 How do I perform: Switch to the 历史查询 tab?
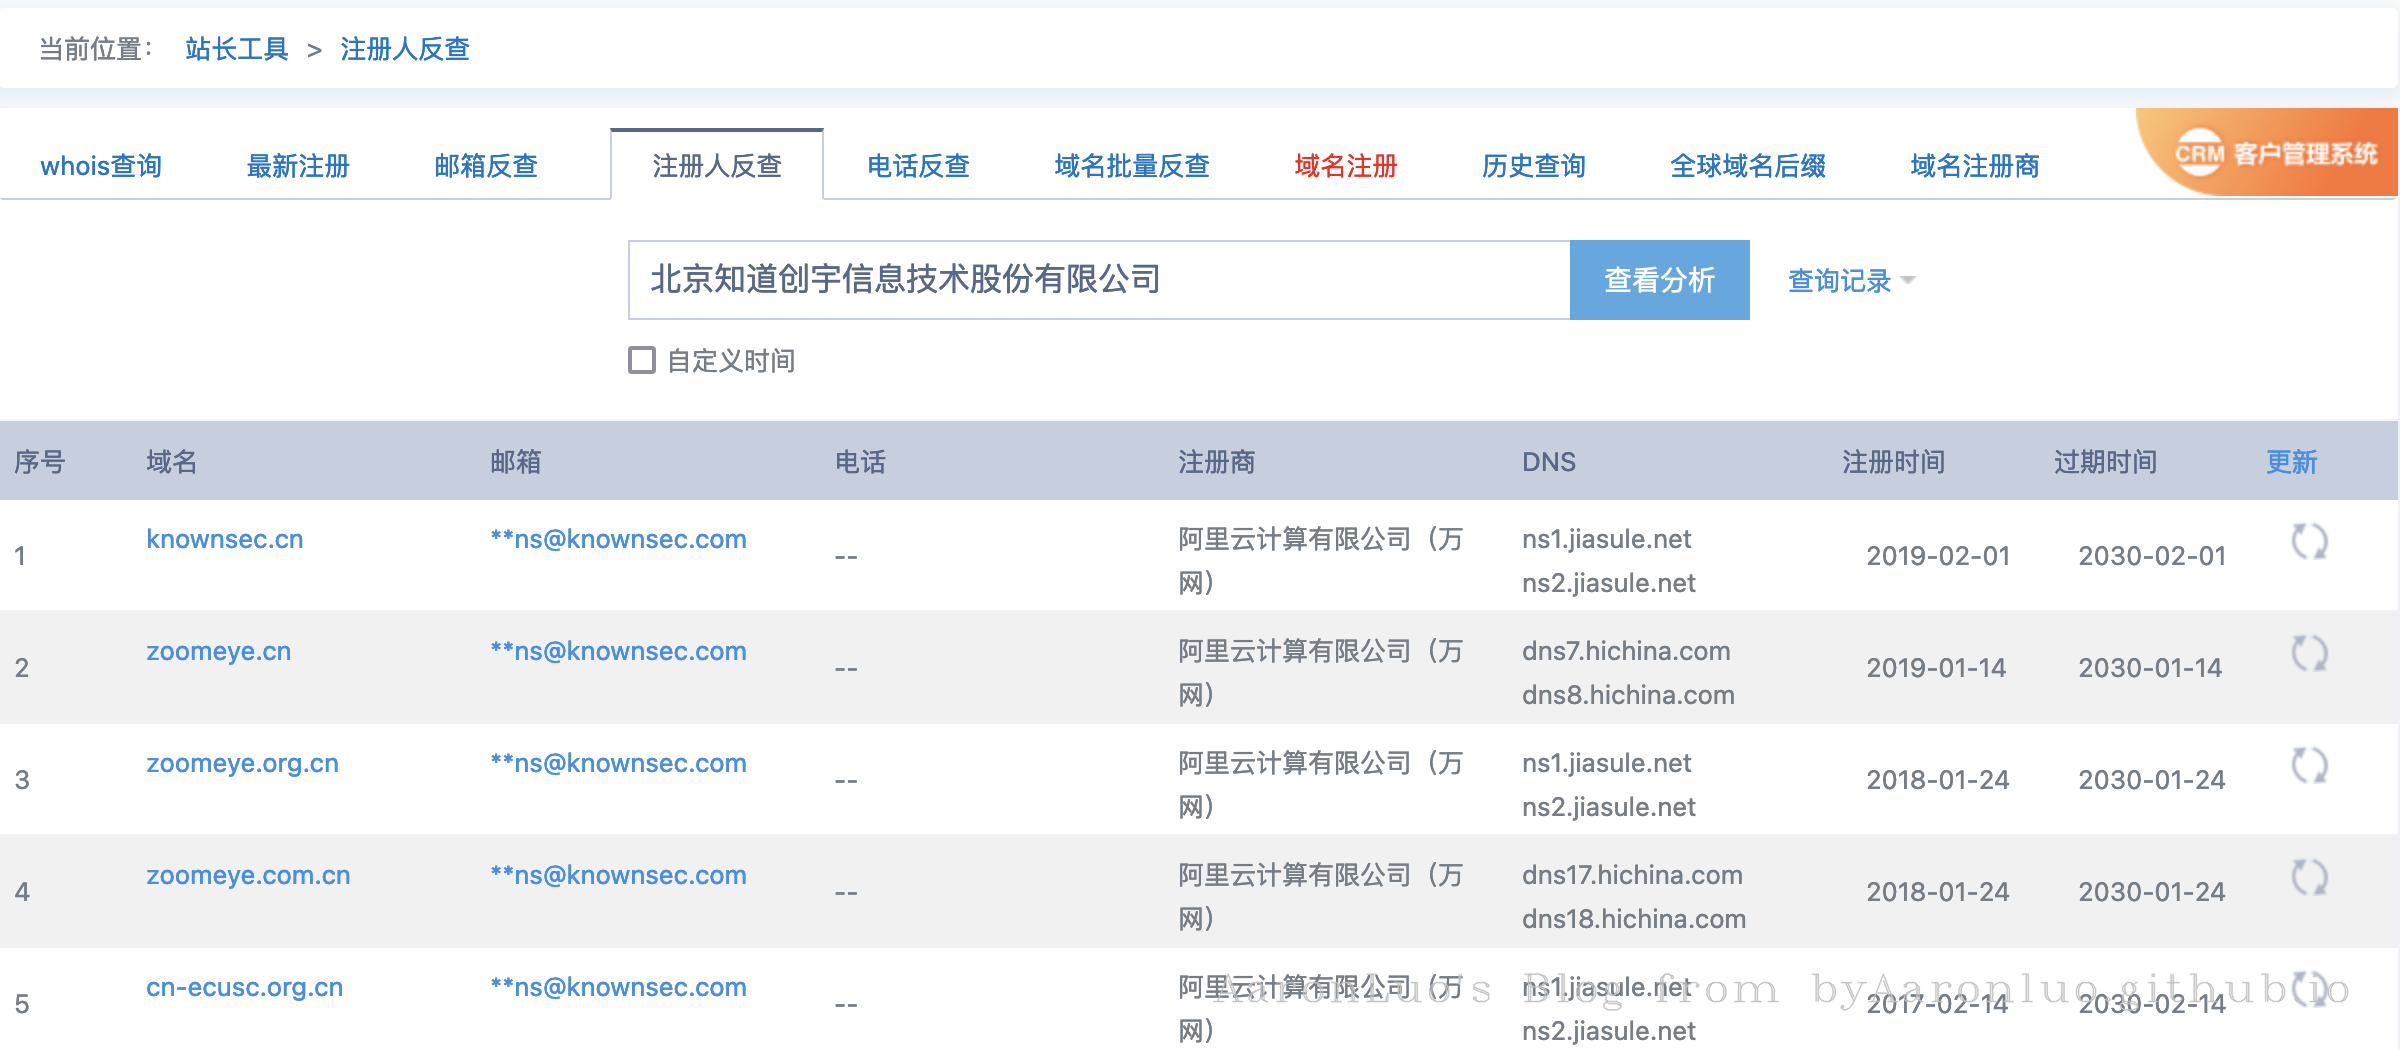coord(1533,166)
